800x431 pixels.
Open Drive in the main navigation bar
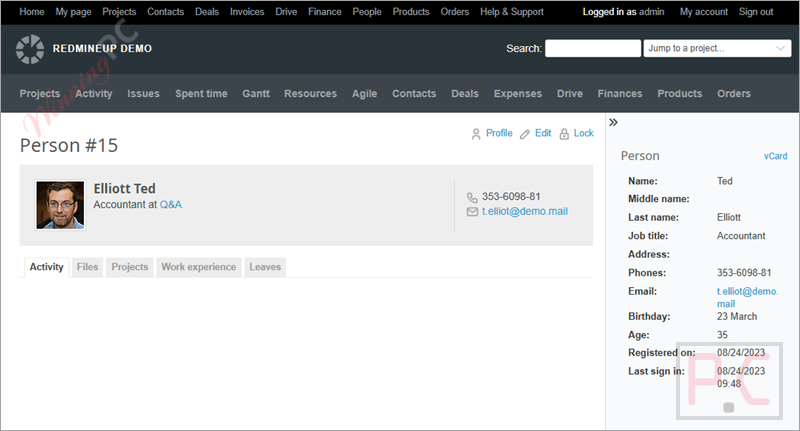(x=569, y=94)
